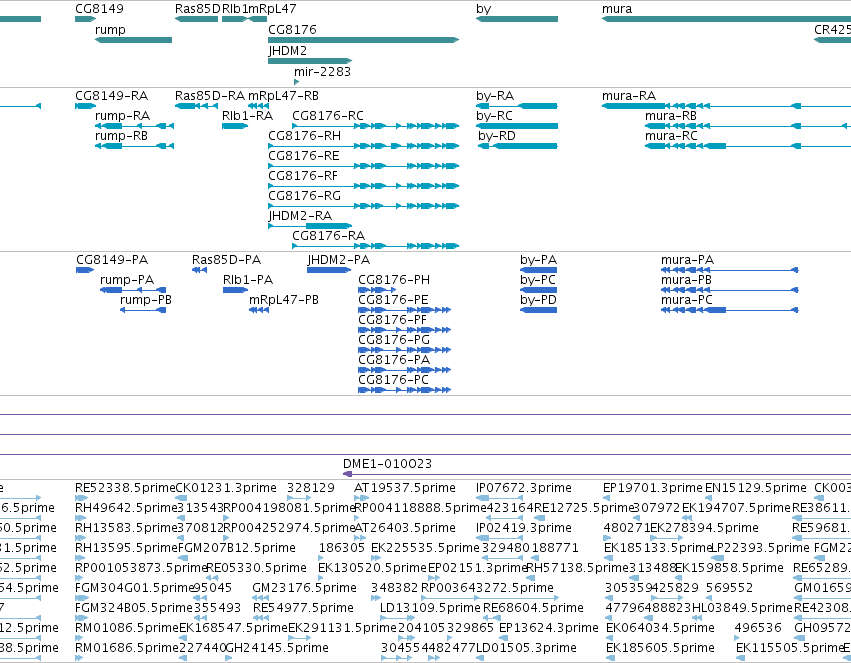The height and width of the screenshot is (663, 851).
Task: Select the CG8176-RF transcript
Action: (x=364, y=186)
